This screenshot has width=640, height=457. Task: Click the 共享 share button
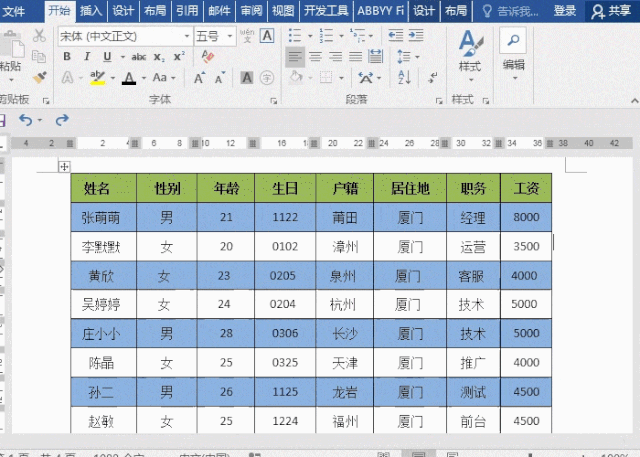611,11
